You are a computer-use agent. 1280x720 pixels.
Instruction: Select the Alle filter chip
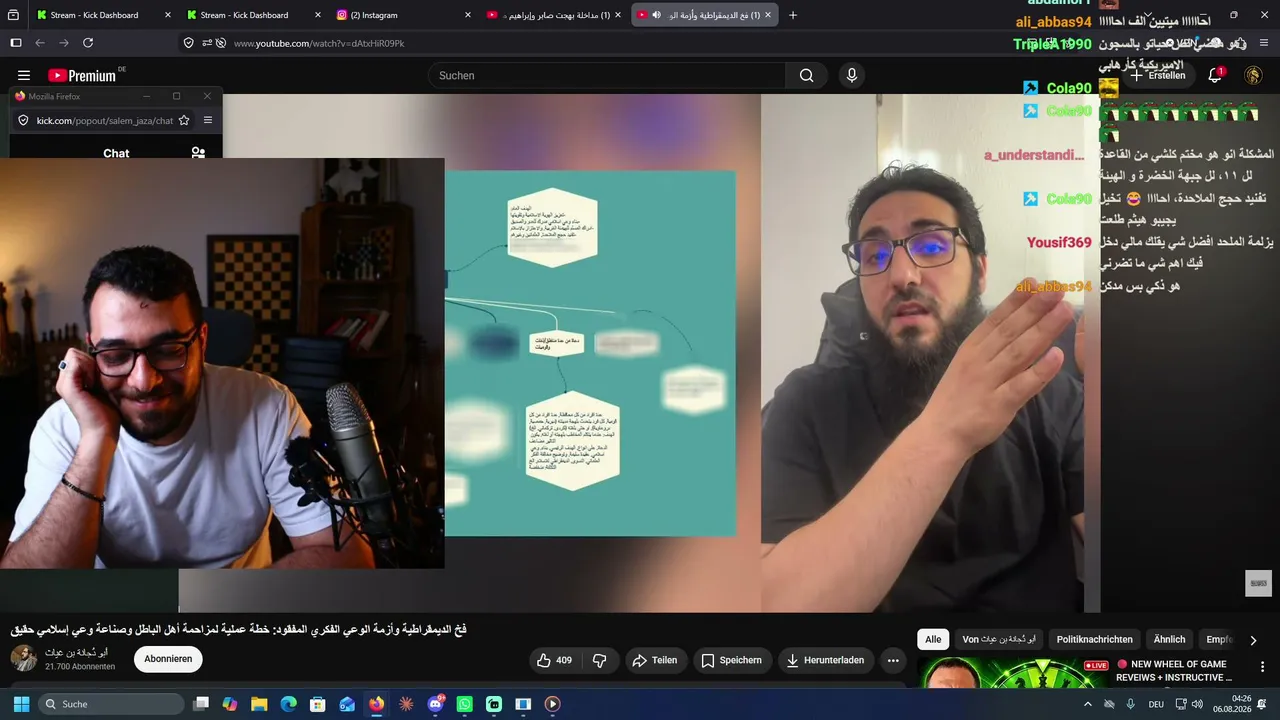coord(933,640)
